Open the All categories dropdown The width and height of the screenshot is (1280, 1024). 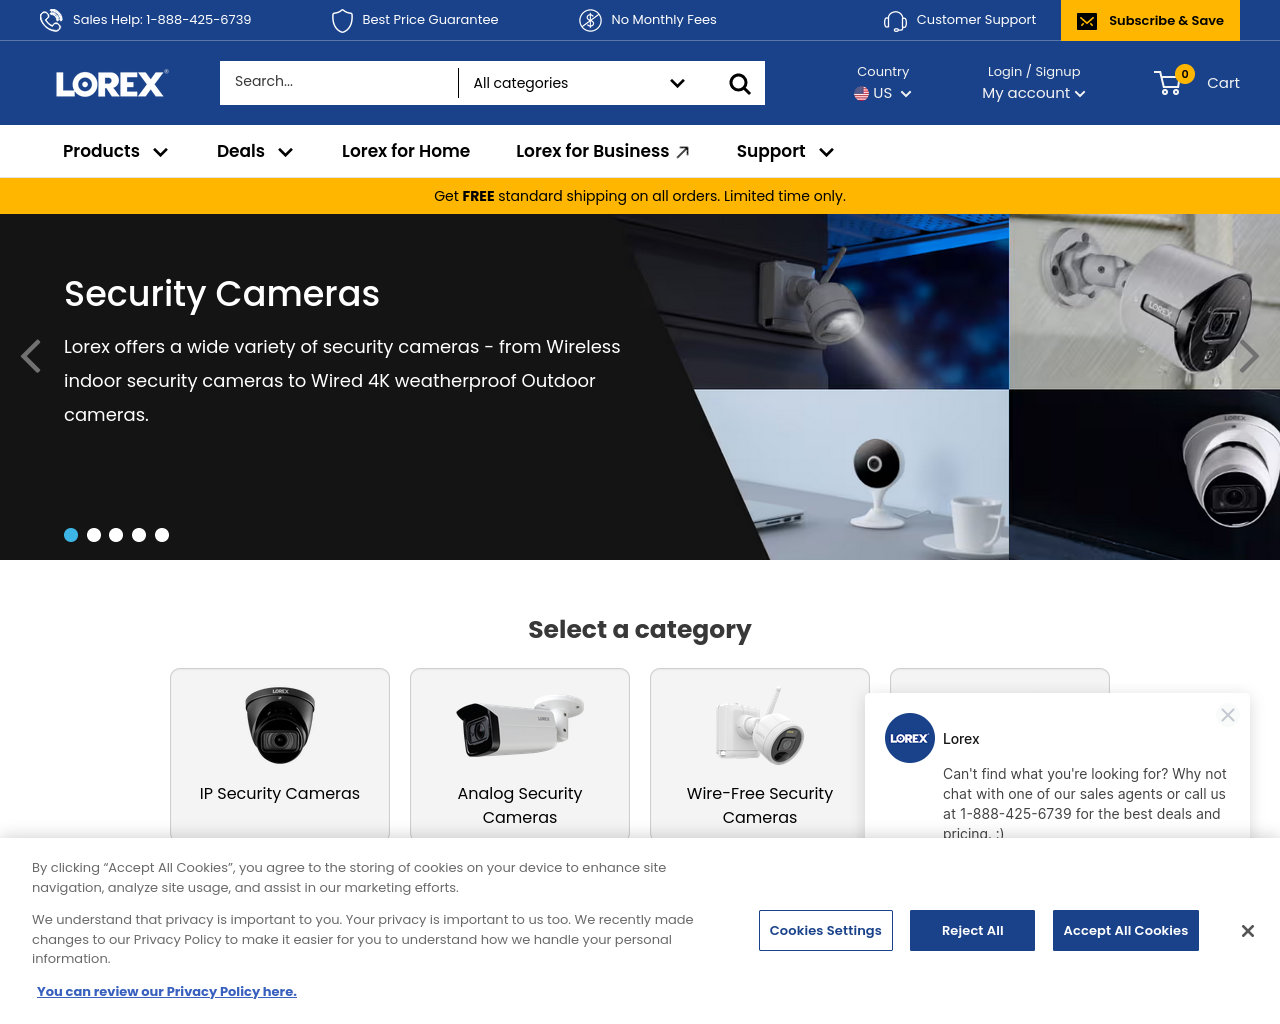click(579, 83)
